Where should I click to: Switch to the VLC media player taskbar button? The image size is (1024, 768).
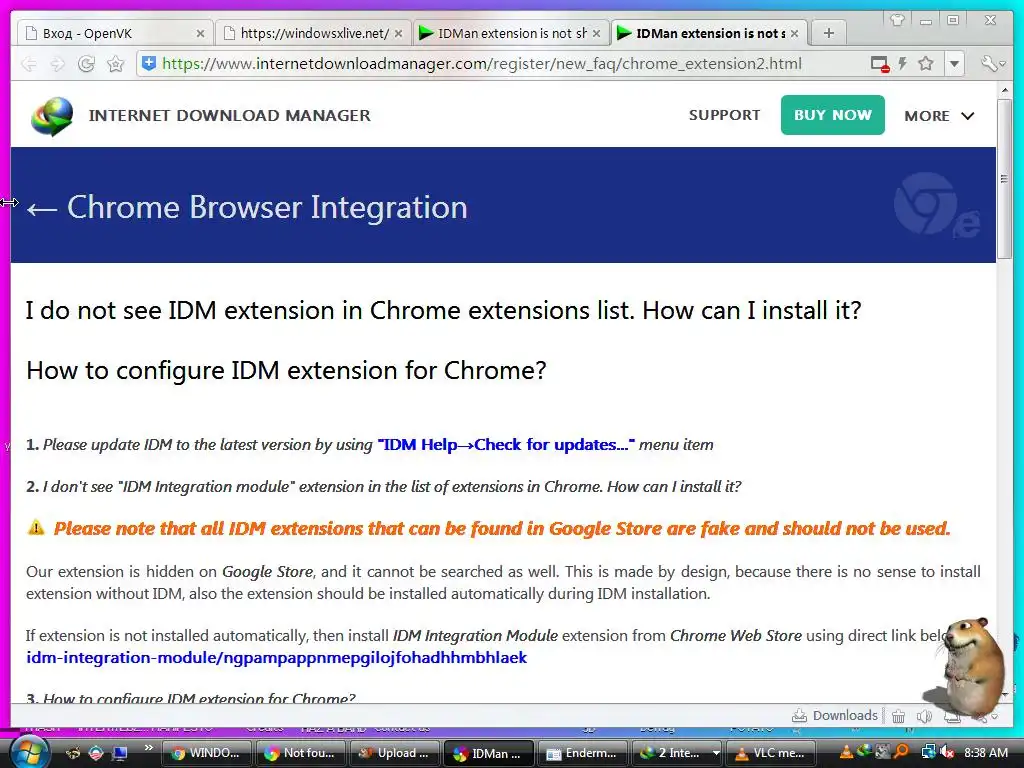(771, 753)
